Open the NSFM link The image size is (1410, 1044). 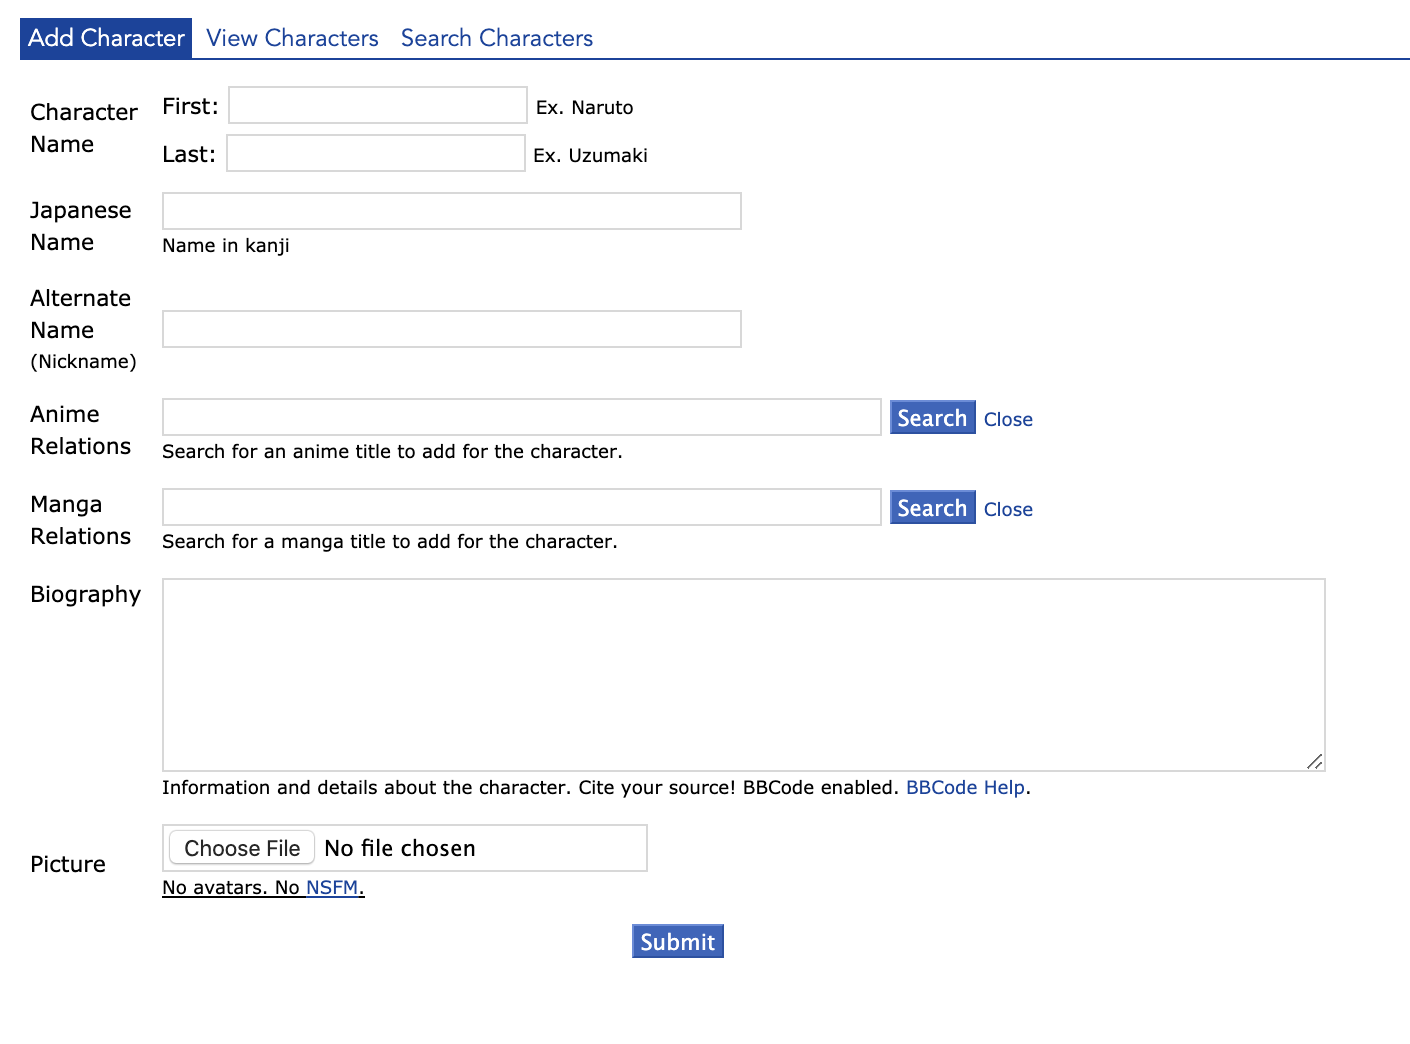[331, 887]
